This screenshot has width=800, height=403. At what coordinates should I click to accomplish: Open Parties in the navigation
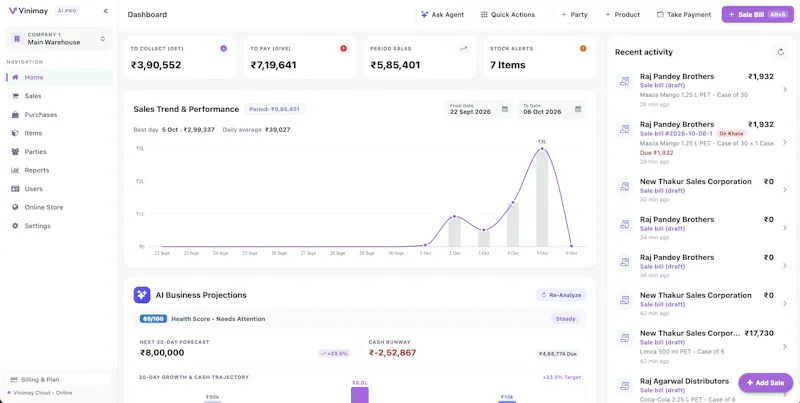pyautogui.click(x=59, y=152)
